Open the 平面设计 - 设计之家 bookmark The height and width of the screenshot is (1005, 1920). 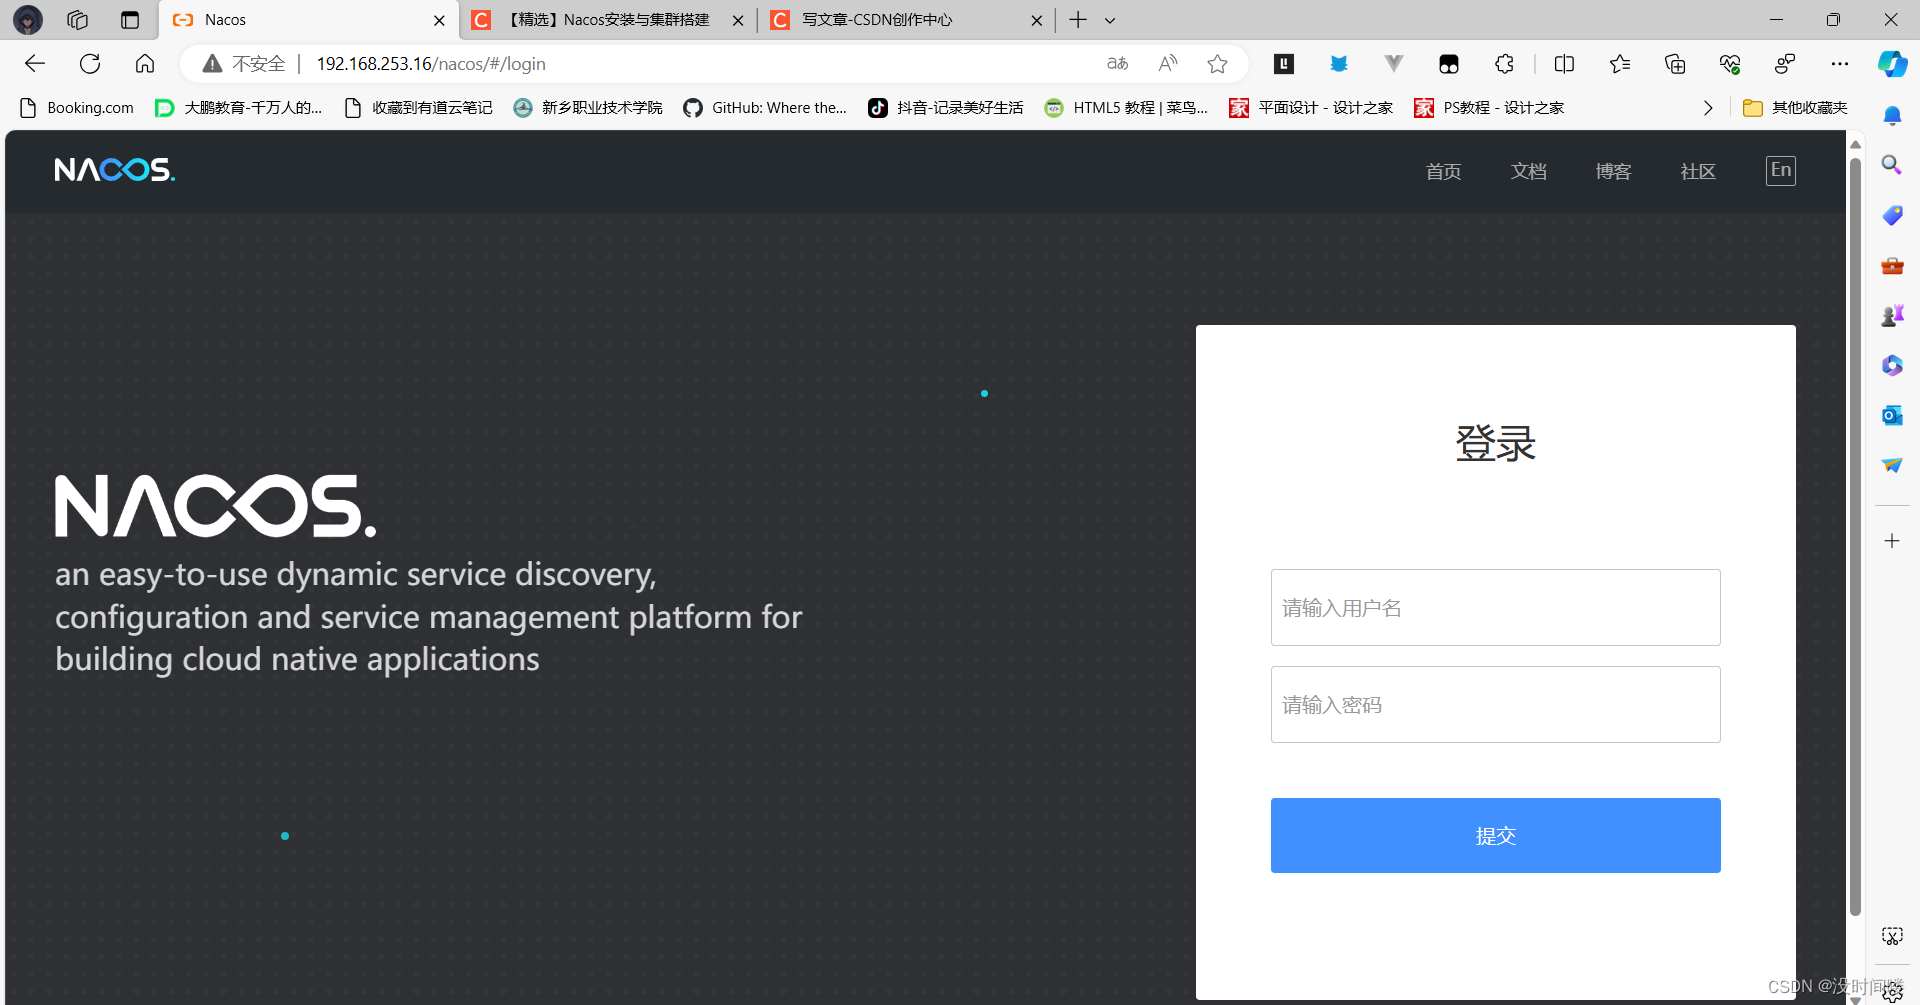point(1311,108)
